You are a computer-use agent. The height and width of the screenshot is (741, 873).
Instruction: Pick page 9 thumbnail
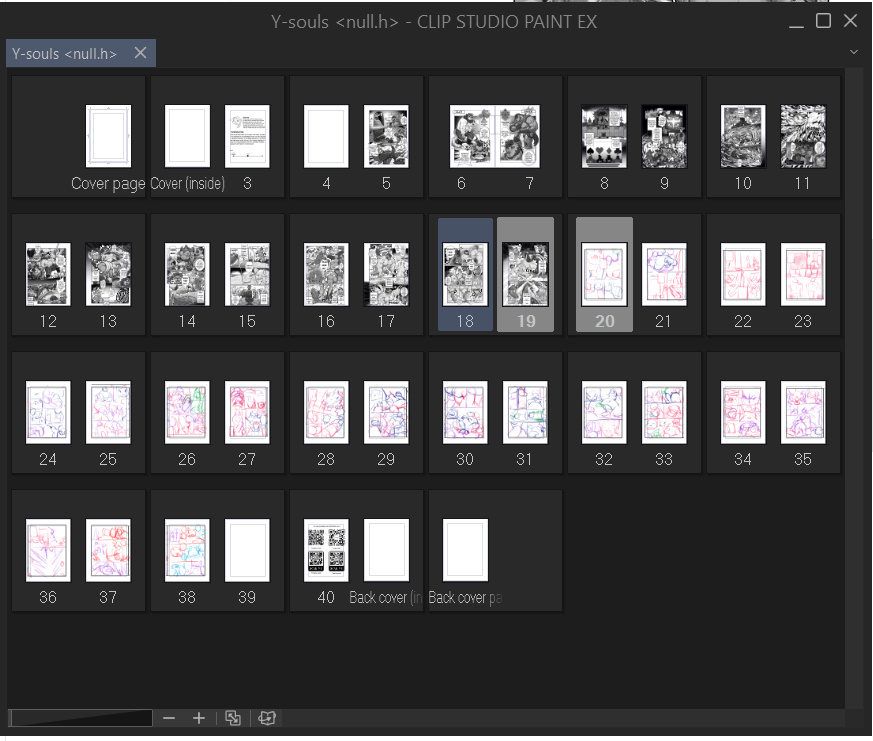coord(664,136)
